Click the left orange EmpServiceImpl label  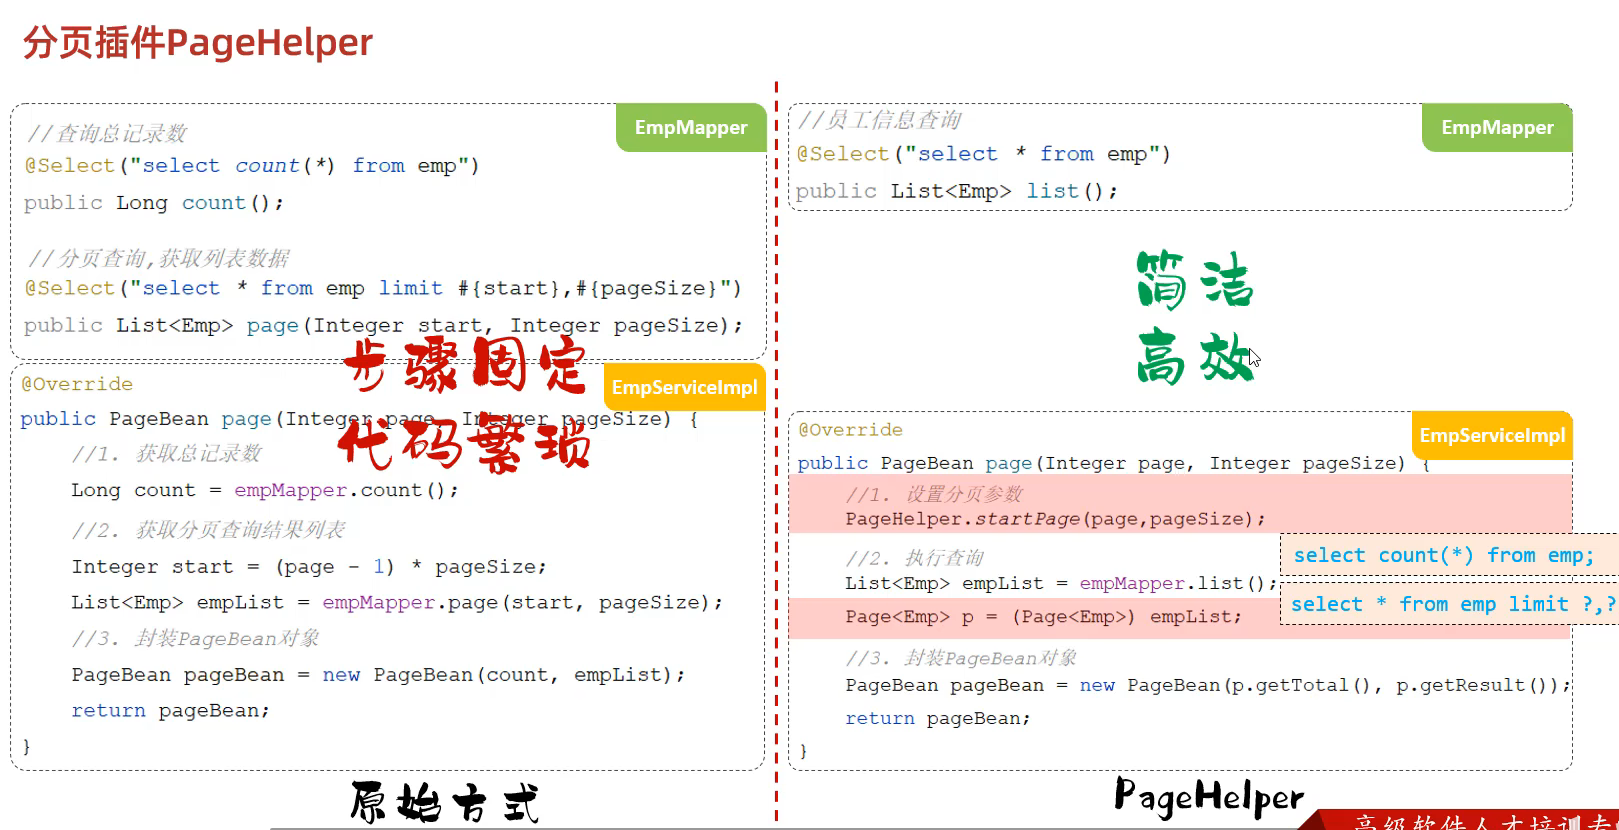[x=684, y=388]
